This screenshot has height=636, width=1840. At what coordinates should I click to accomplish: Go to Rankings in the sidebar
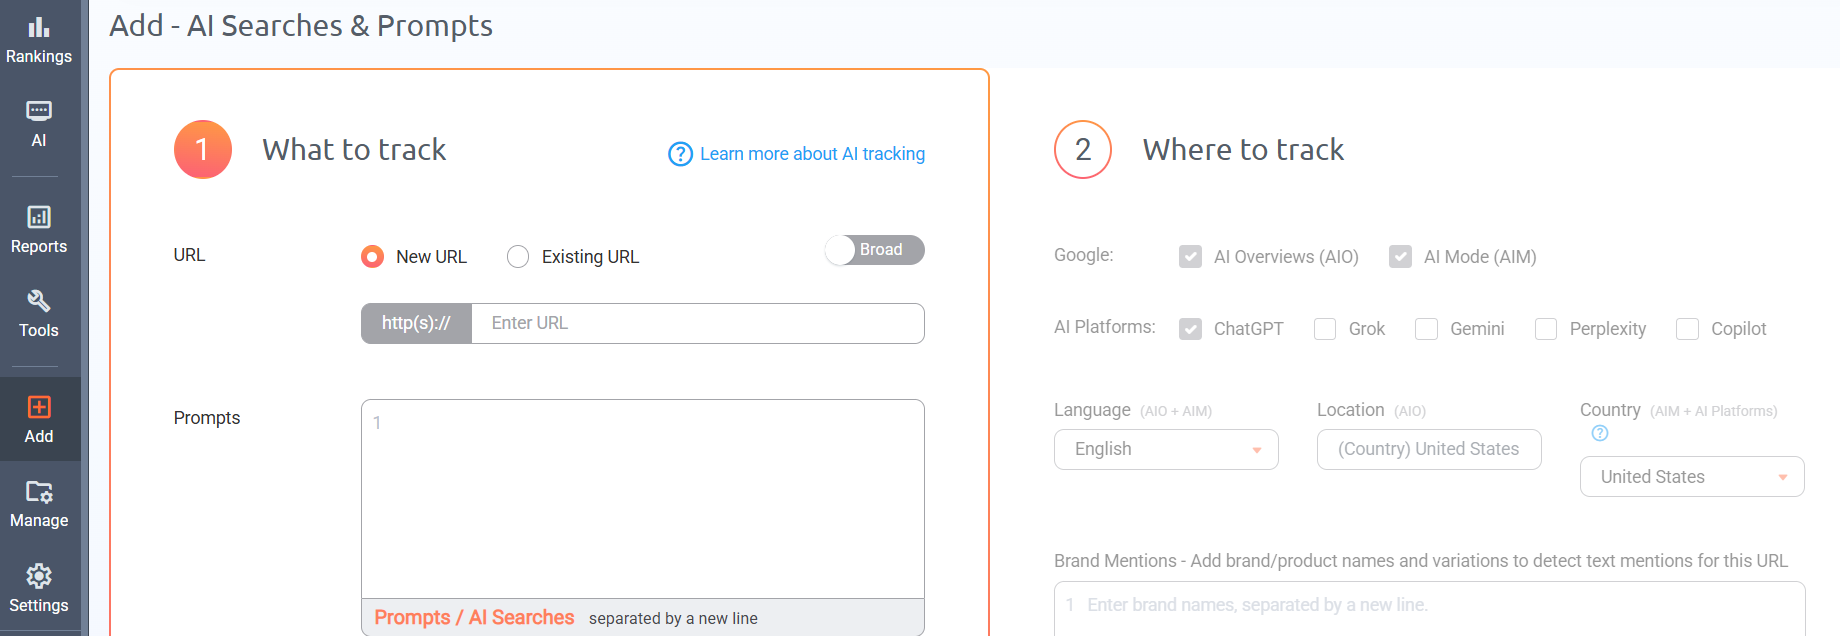[39, 57]
